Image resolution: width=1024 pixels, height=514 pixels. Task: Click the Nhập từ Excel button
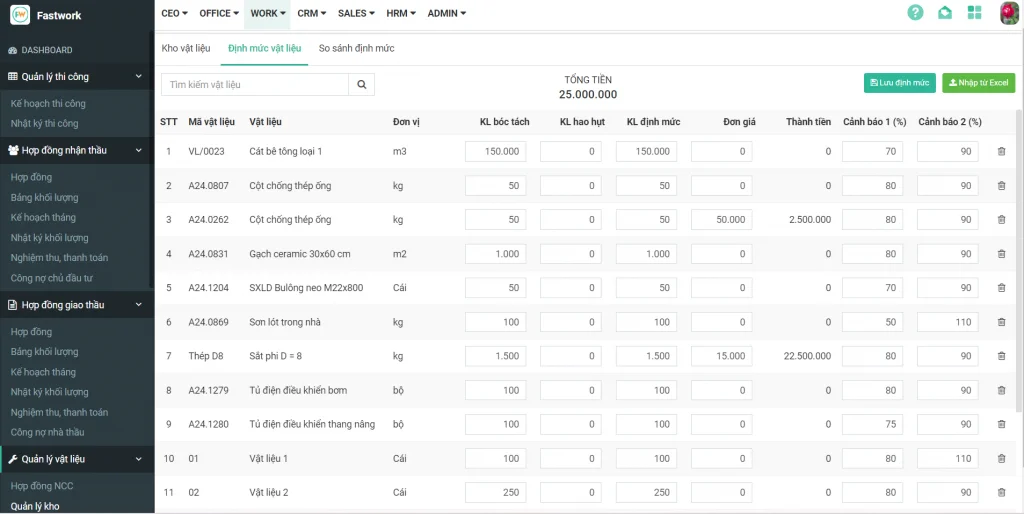(x=978, y=83)
